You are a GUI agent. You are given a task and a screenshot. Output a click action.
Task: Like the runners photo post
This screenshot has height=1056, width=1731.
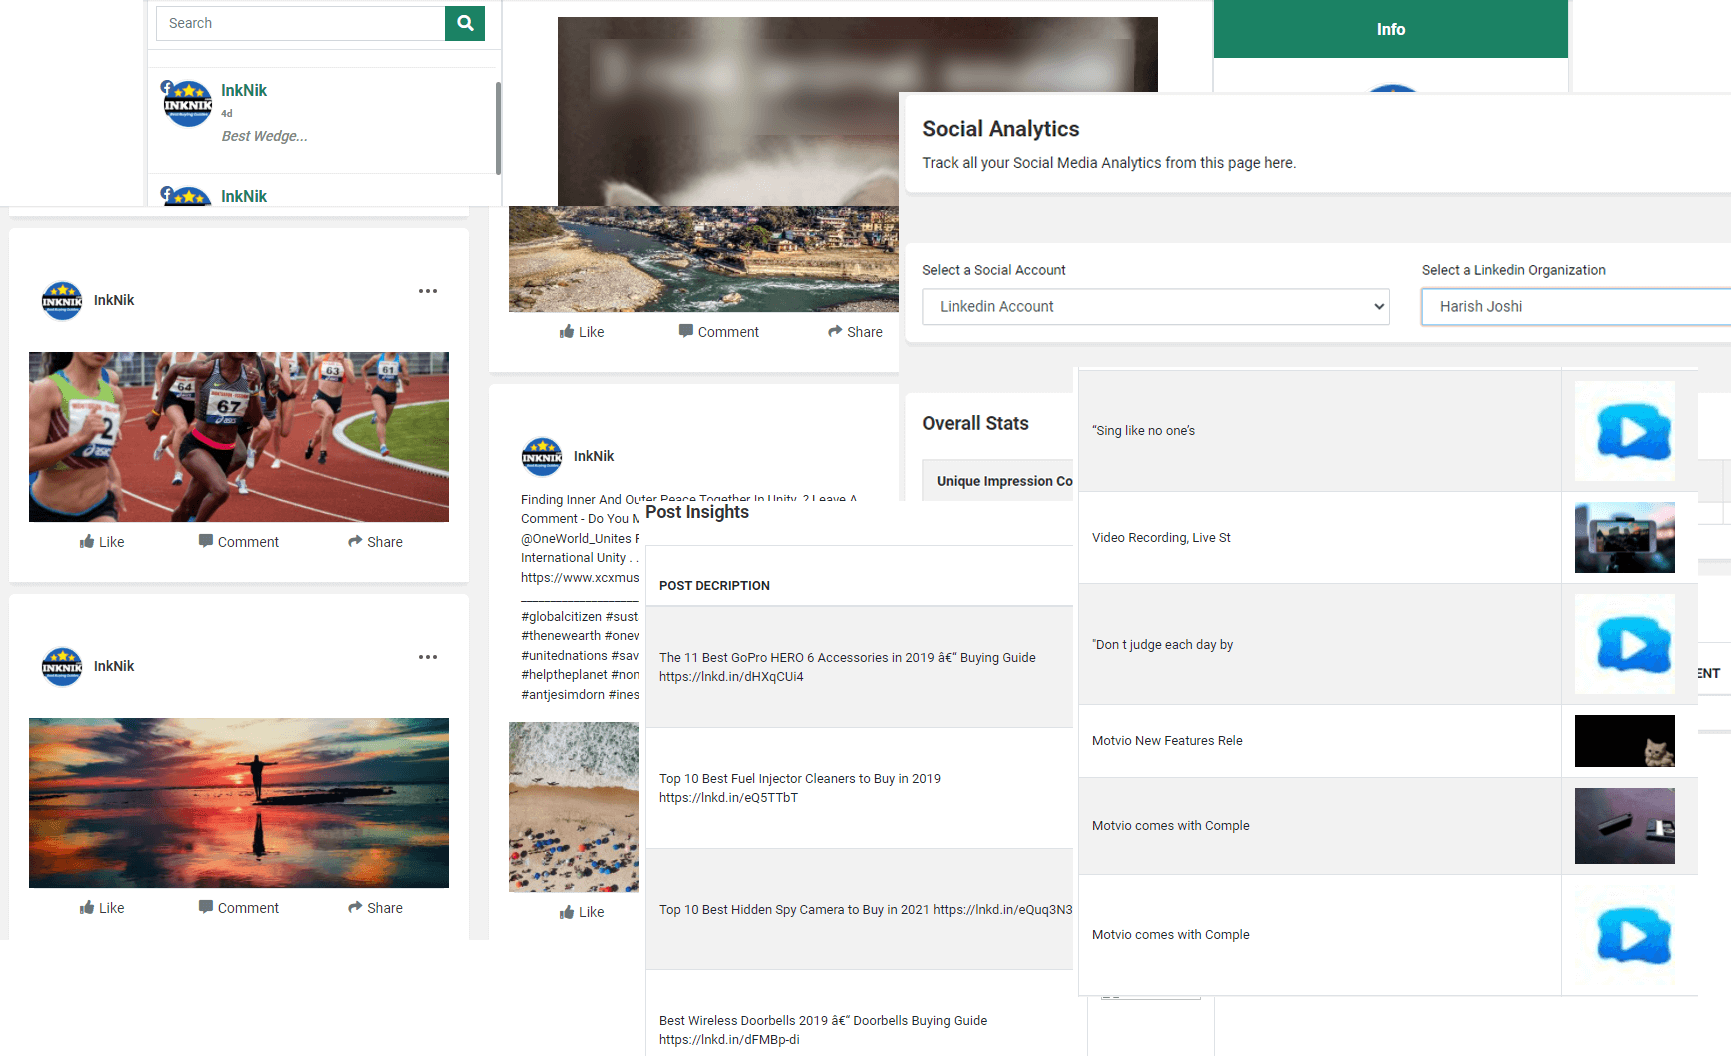(102, 542)
